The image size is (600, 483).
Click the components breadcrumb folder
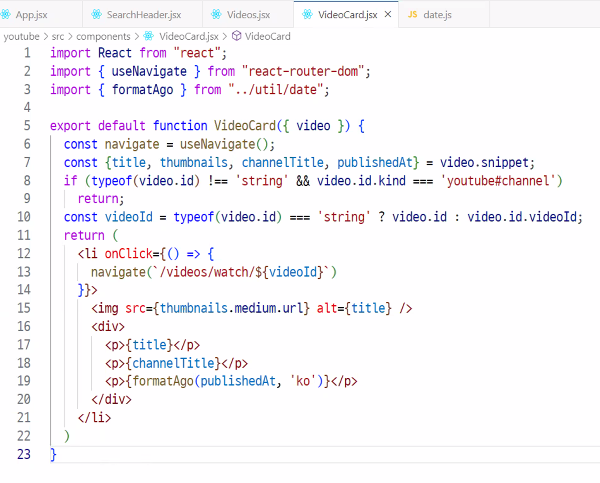103,36
